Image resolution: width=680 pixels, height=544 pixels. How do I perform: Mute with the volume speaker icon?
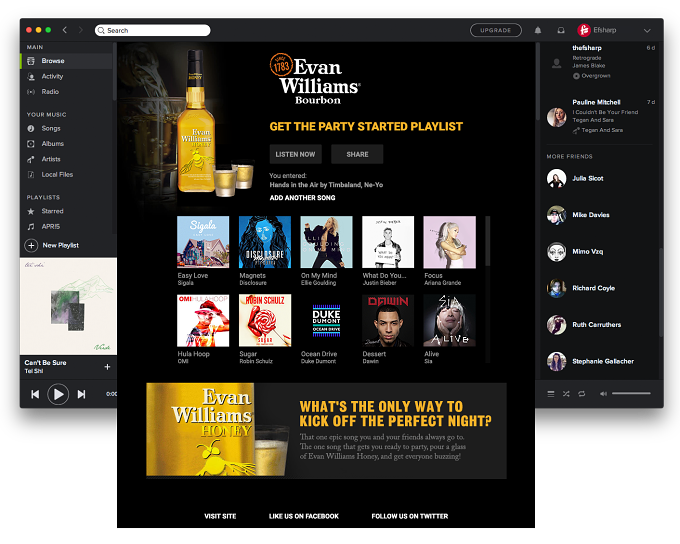click(x=603, y=394)
